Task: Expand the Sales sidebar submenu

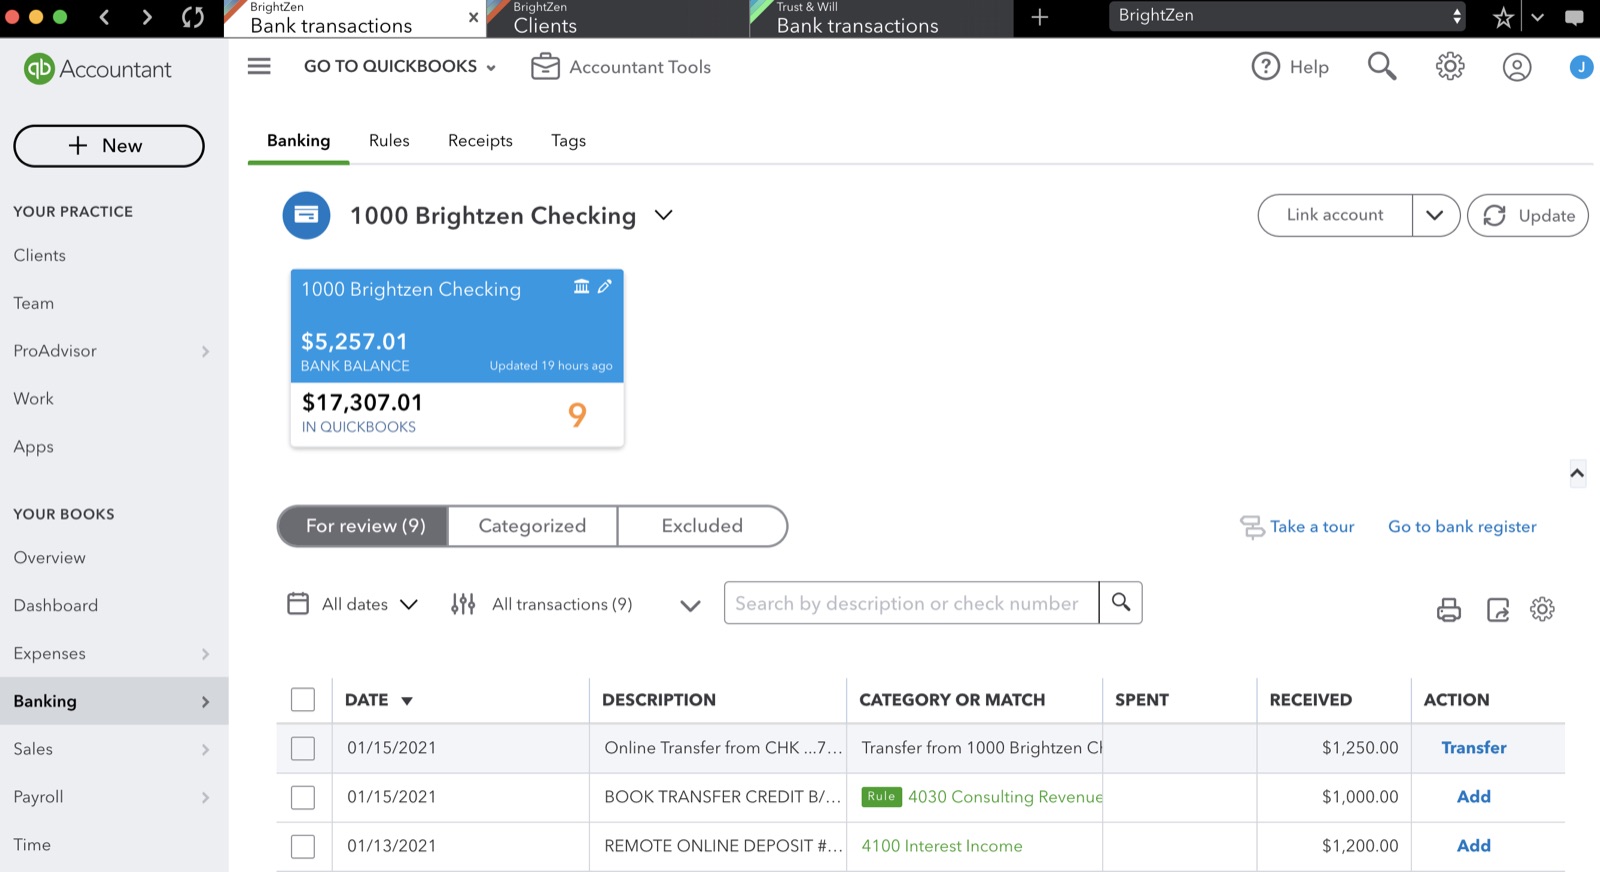Action: pyautogui.click(x=205, y=749)
